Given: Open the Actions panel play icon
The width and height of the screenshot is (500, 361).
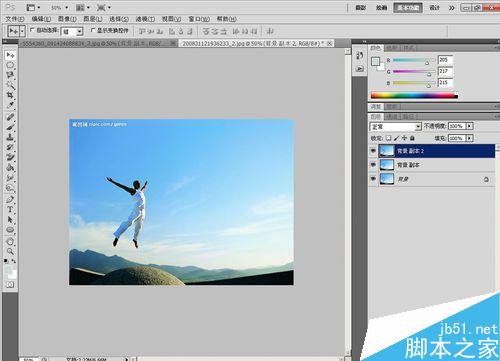Looking at the screenshot, I should click(360, 69).
